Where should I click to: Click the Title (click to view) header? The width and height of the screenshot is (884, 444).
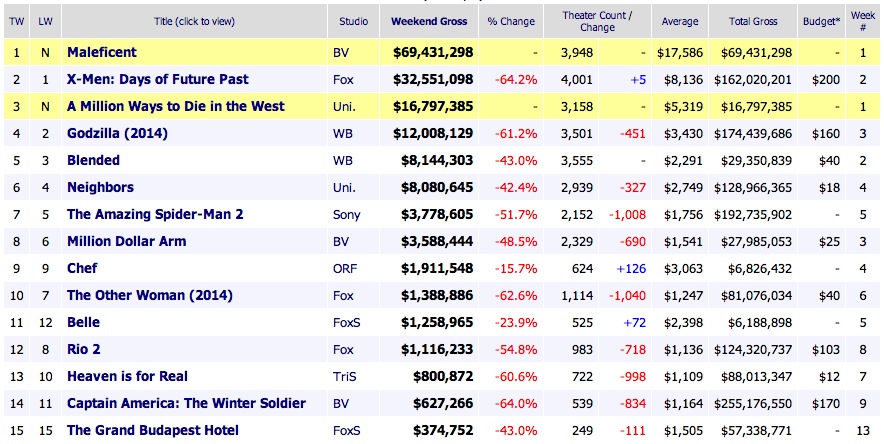pos(193,21)
